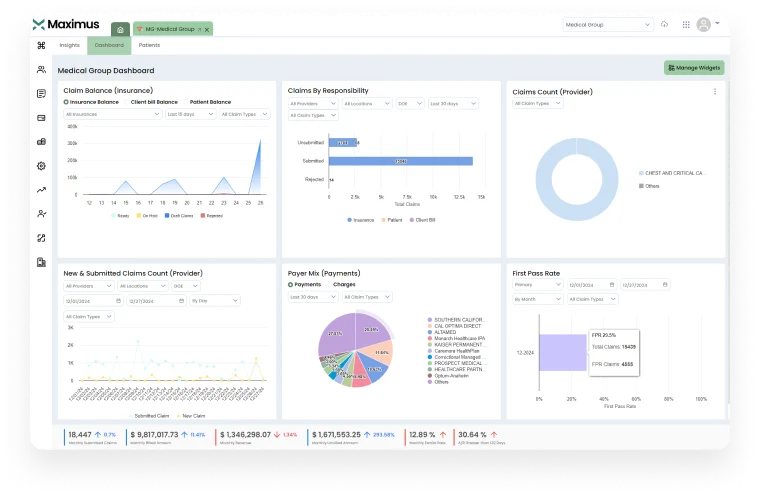Viewport: 760px width, 497px height.
Task: Open the All Insurances dropdown
Action: pos(112,114)
